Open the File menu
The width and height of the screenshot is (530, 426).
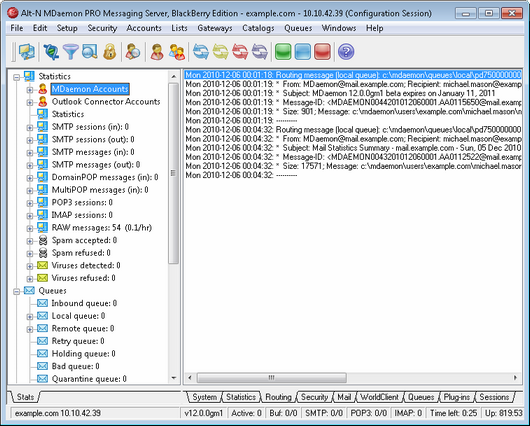(x=17, y=28)
